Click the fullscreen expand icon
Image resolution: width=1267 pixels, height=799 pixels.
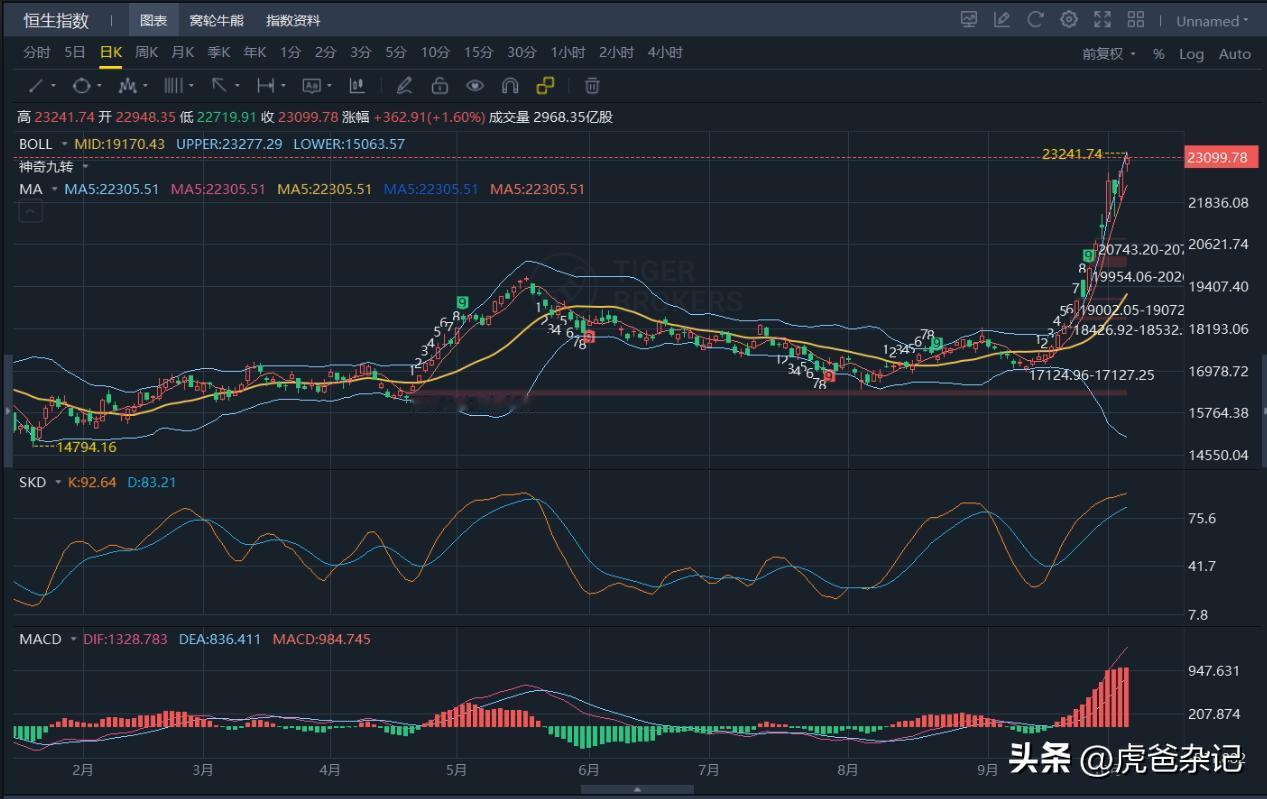click(x=1102, y=19)
